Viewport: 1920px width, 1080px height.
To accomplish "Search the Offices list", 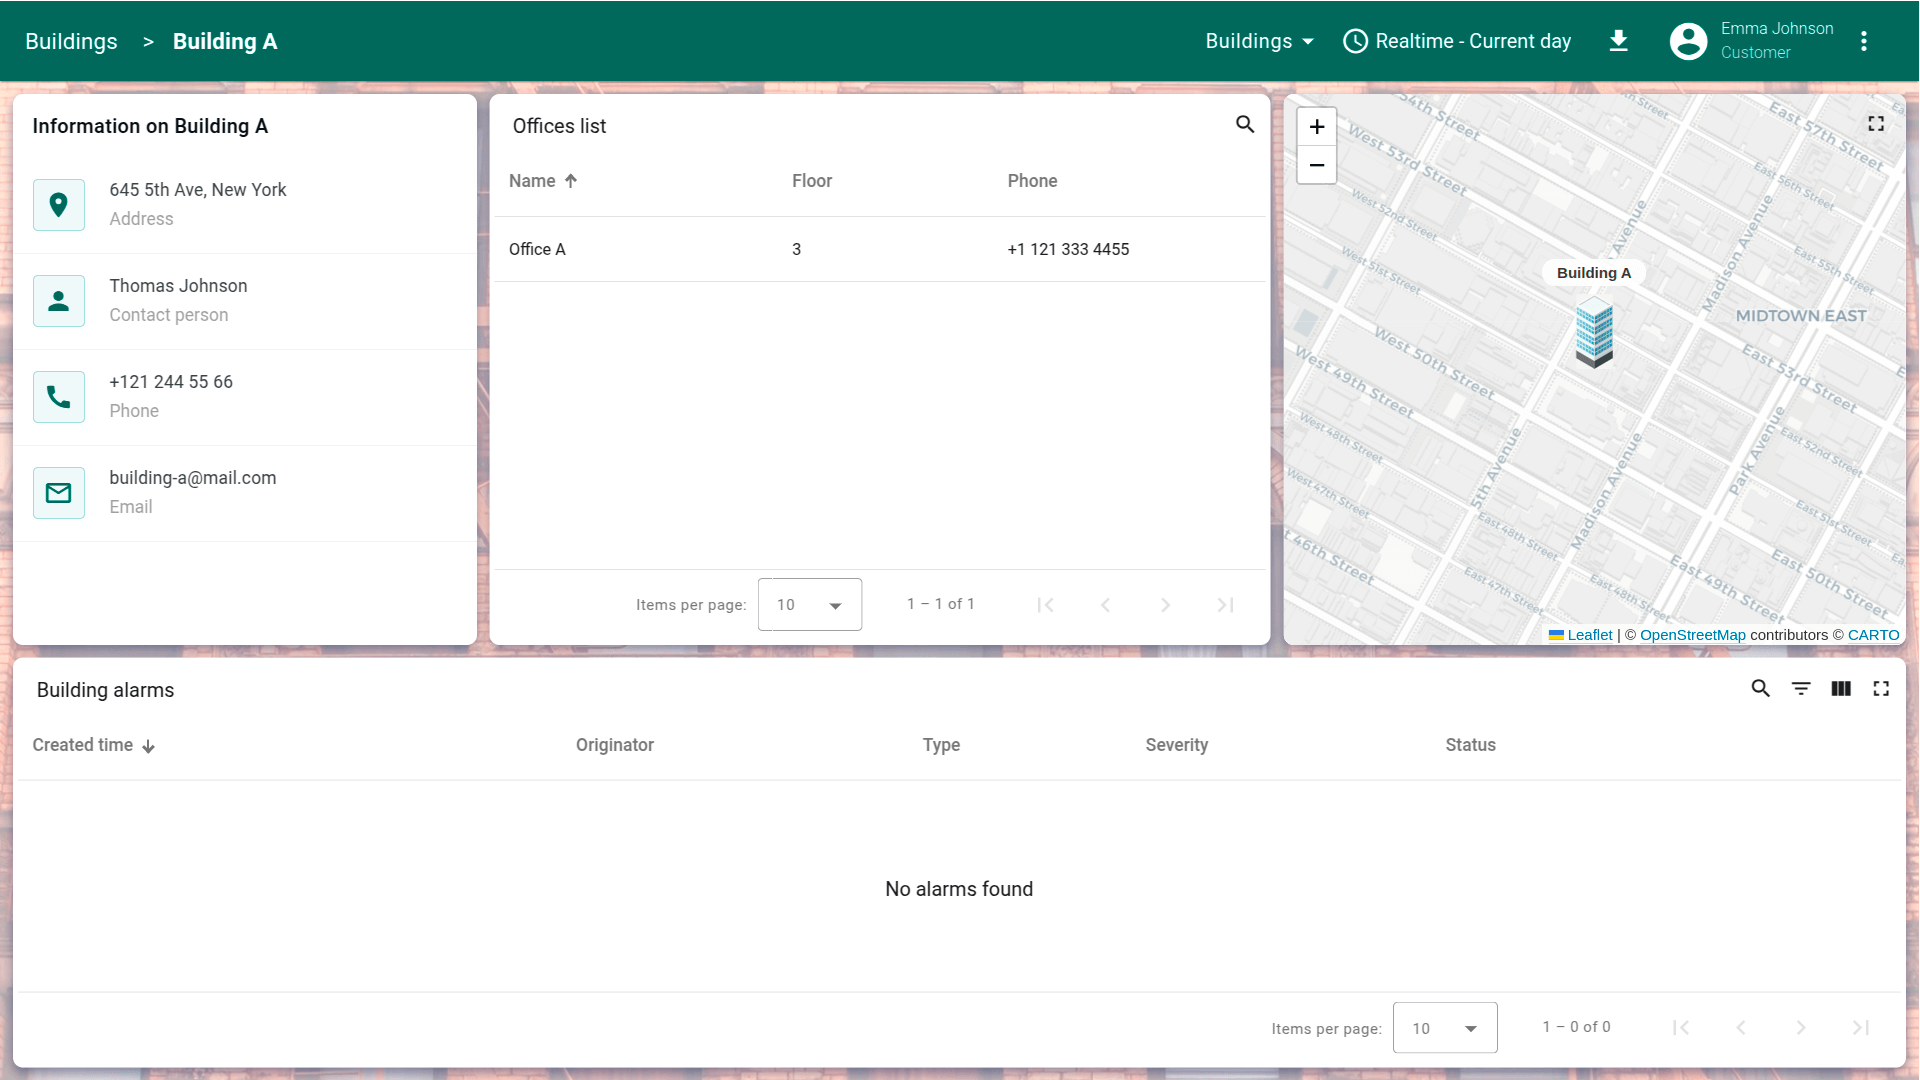I will [x=1244, y=124].
